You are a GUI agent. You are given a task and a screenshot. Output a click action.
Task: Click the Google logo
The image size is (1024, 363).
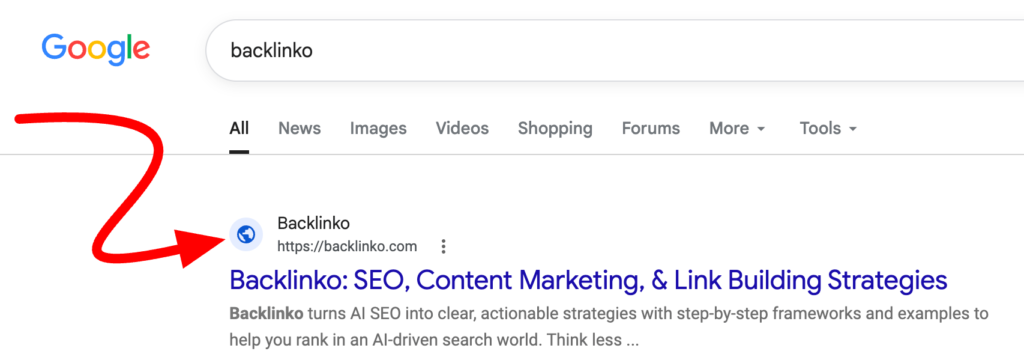click(96, 50)
